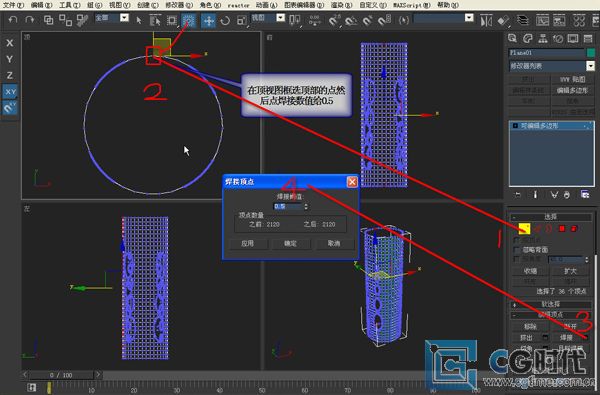
Task: Select the Select and Link tool
Action: (x=48, y=20)
